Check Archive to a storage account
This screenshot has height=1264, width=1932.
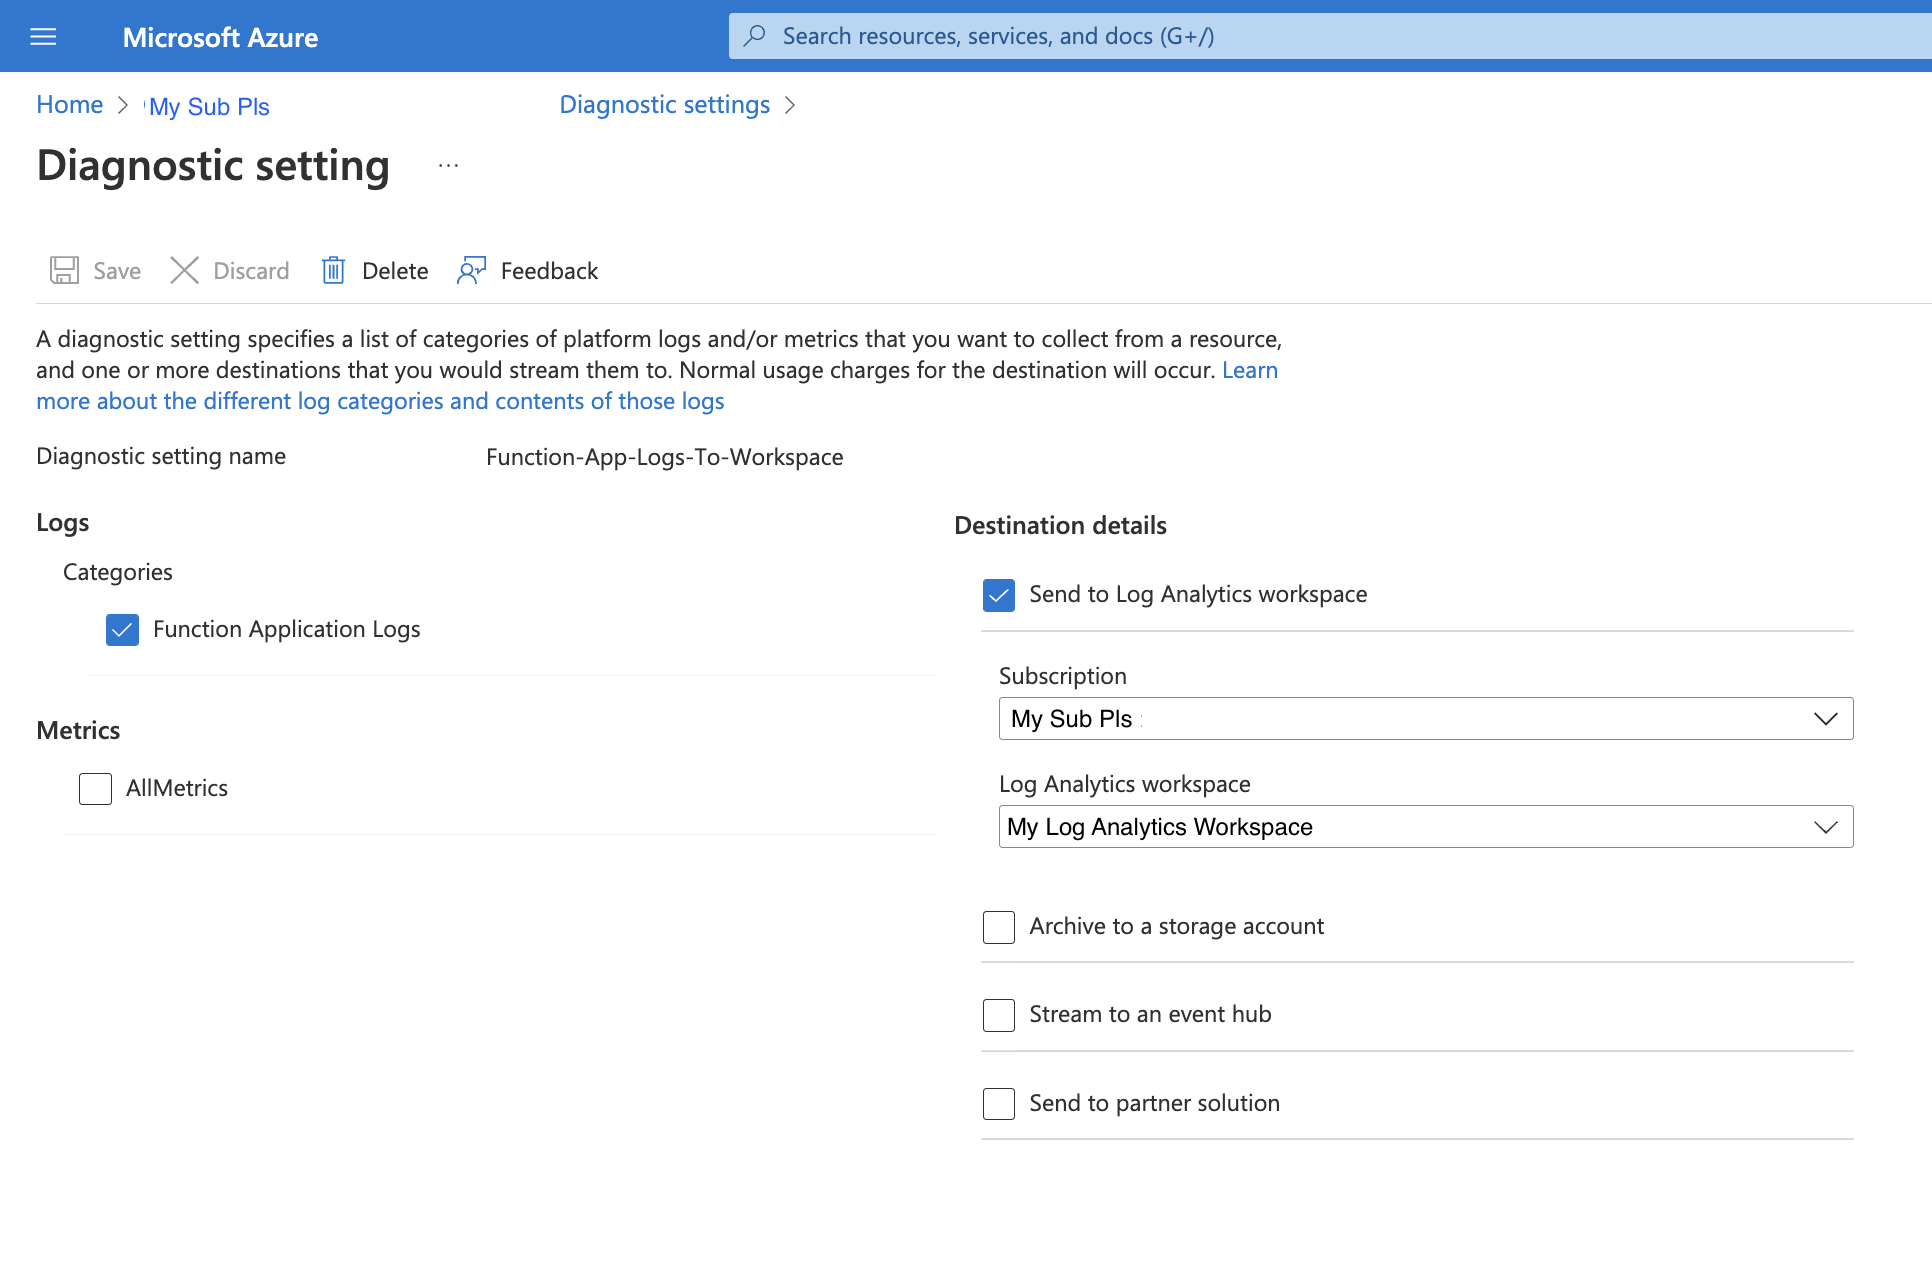point(998,926)
